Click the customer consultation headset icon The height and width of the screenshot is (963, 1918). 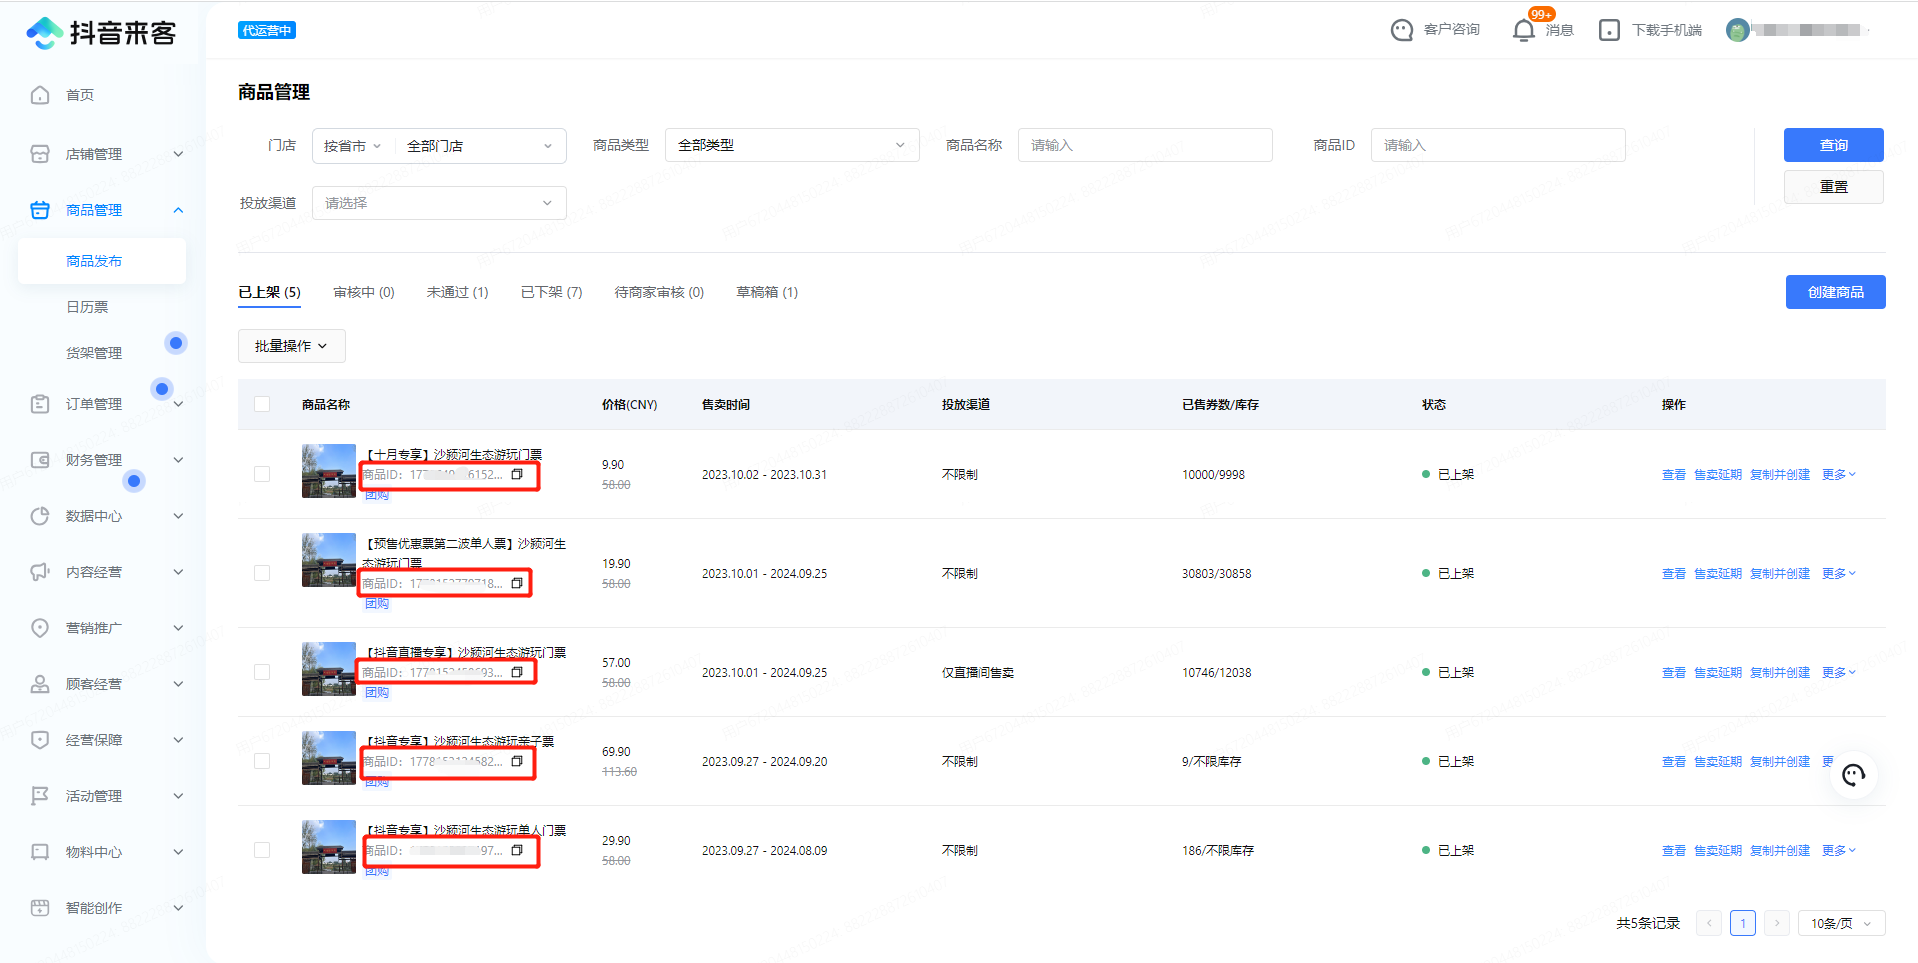[1402, 30]
